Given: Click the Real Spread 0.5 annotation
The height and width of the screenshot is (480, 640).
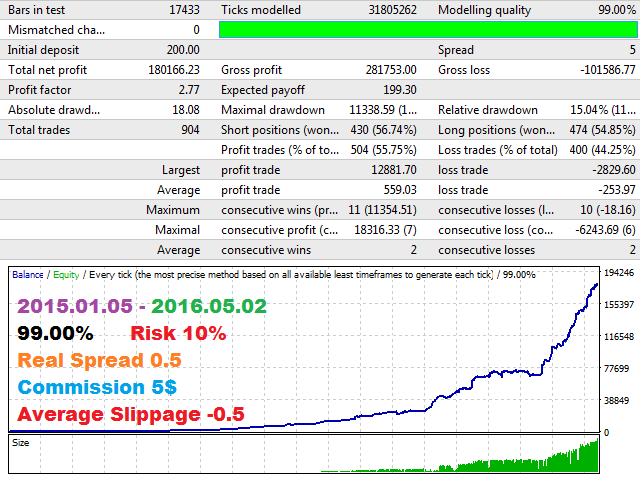Looking at the screenshot, I should point(99,360).
